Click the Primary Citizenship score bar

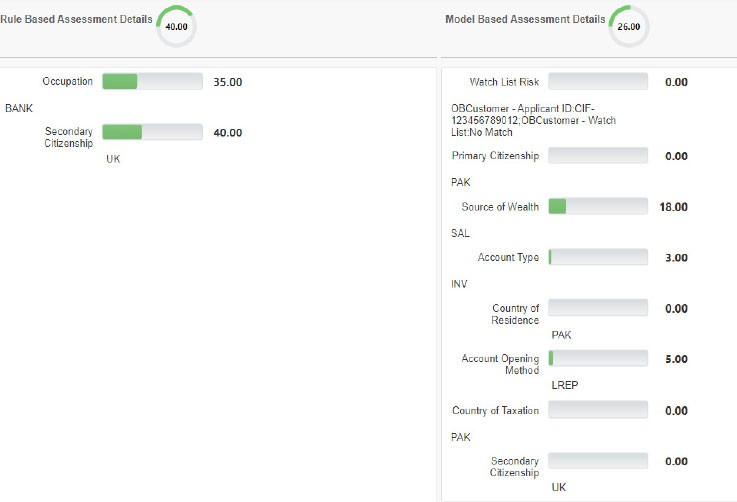click(x=598, y=156)
